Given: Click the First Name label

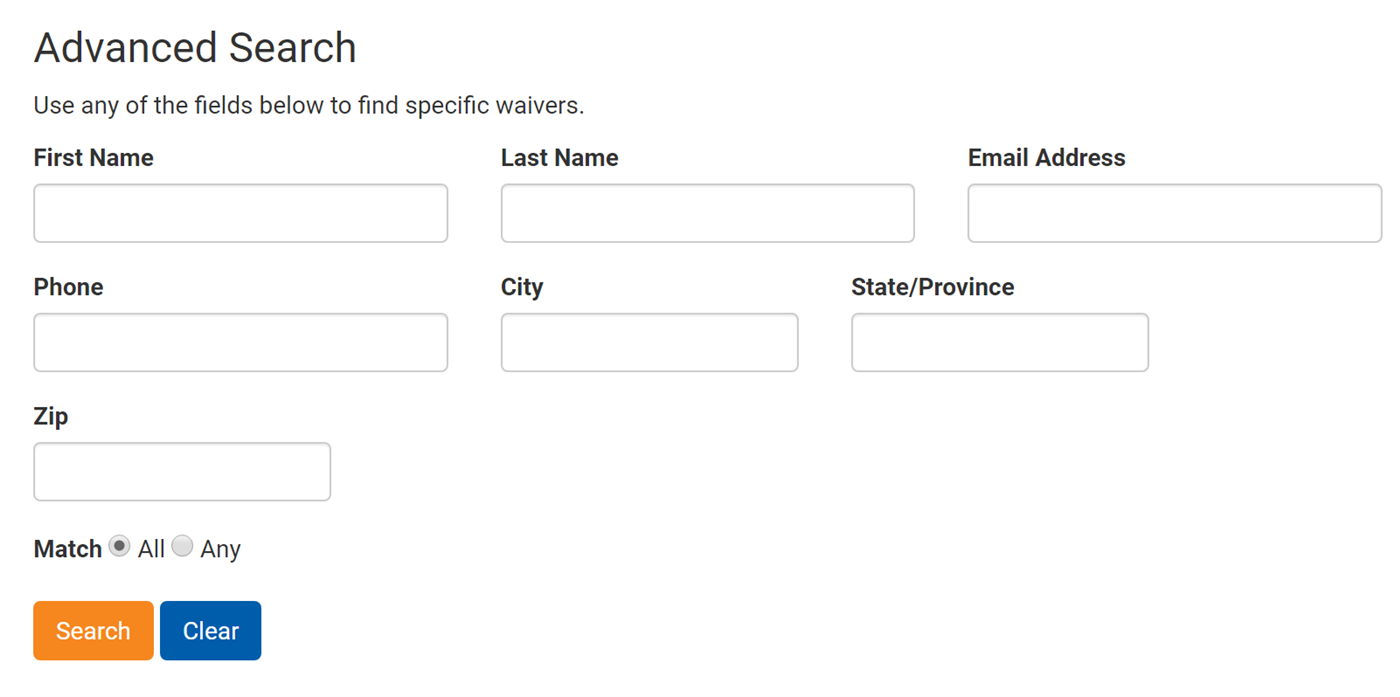Looking at the screenshot, I should [x=93, y=157].
